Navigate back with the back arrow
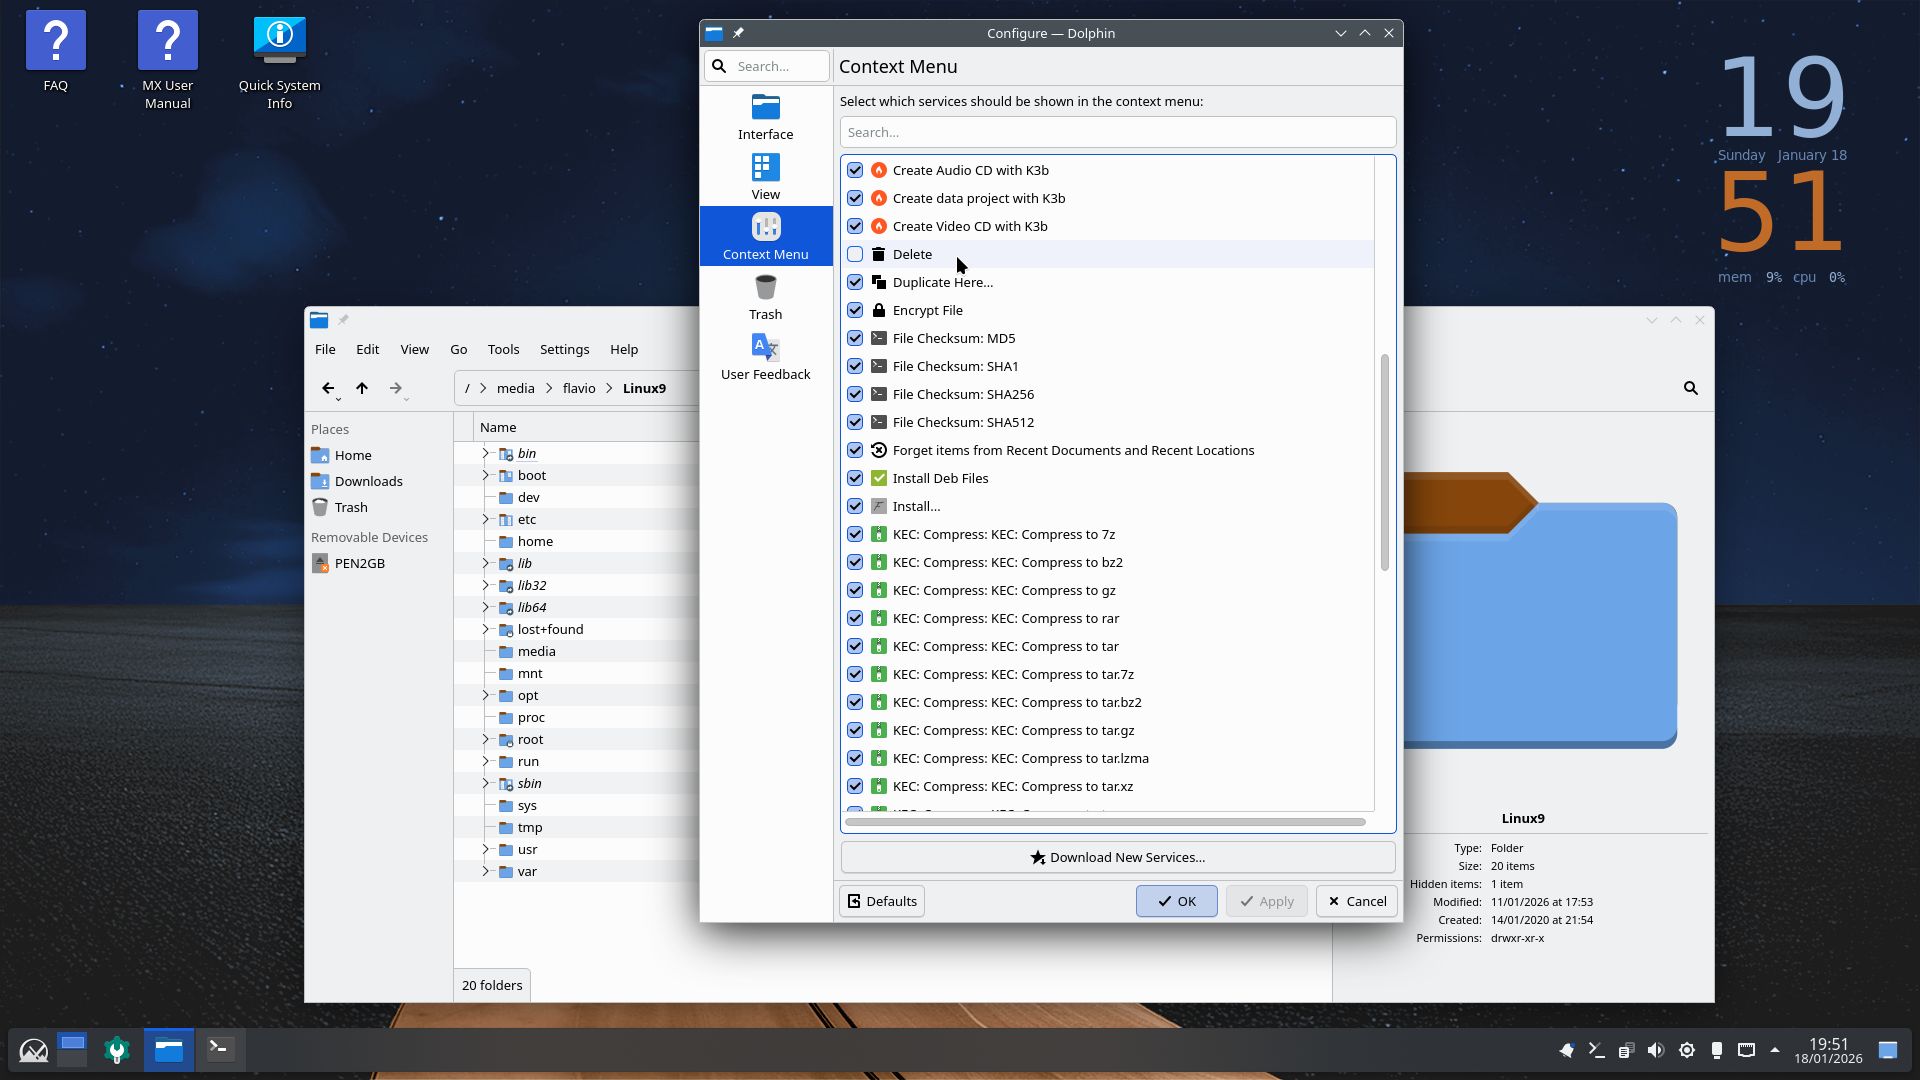Screen dimensions: 1920x1080 (328, 388)
